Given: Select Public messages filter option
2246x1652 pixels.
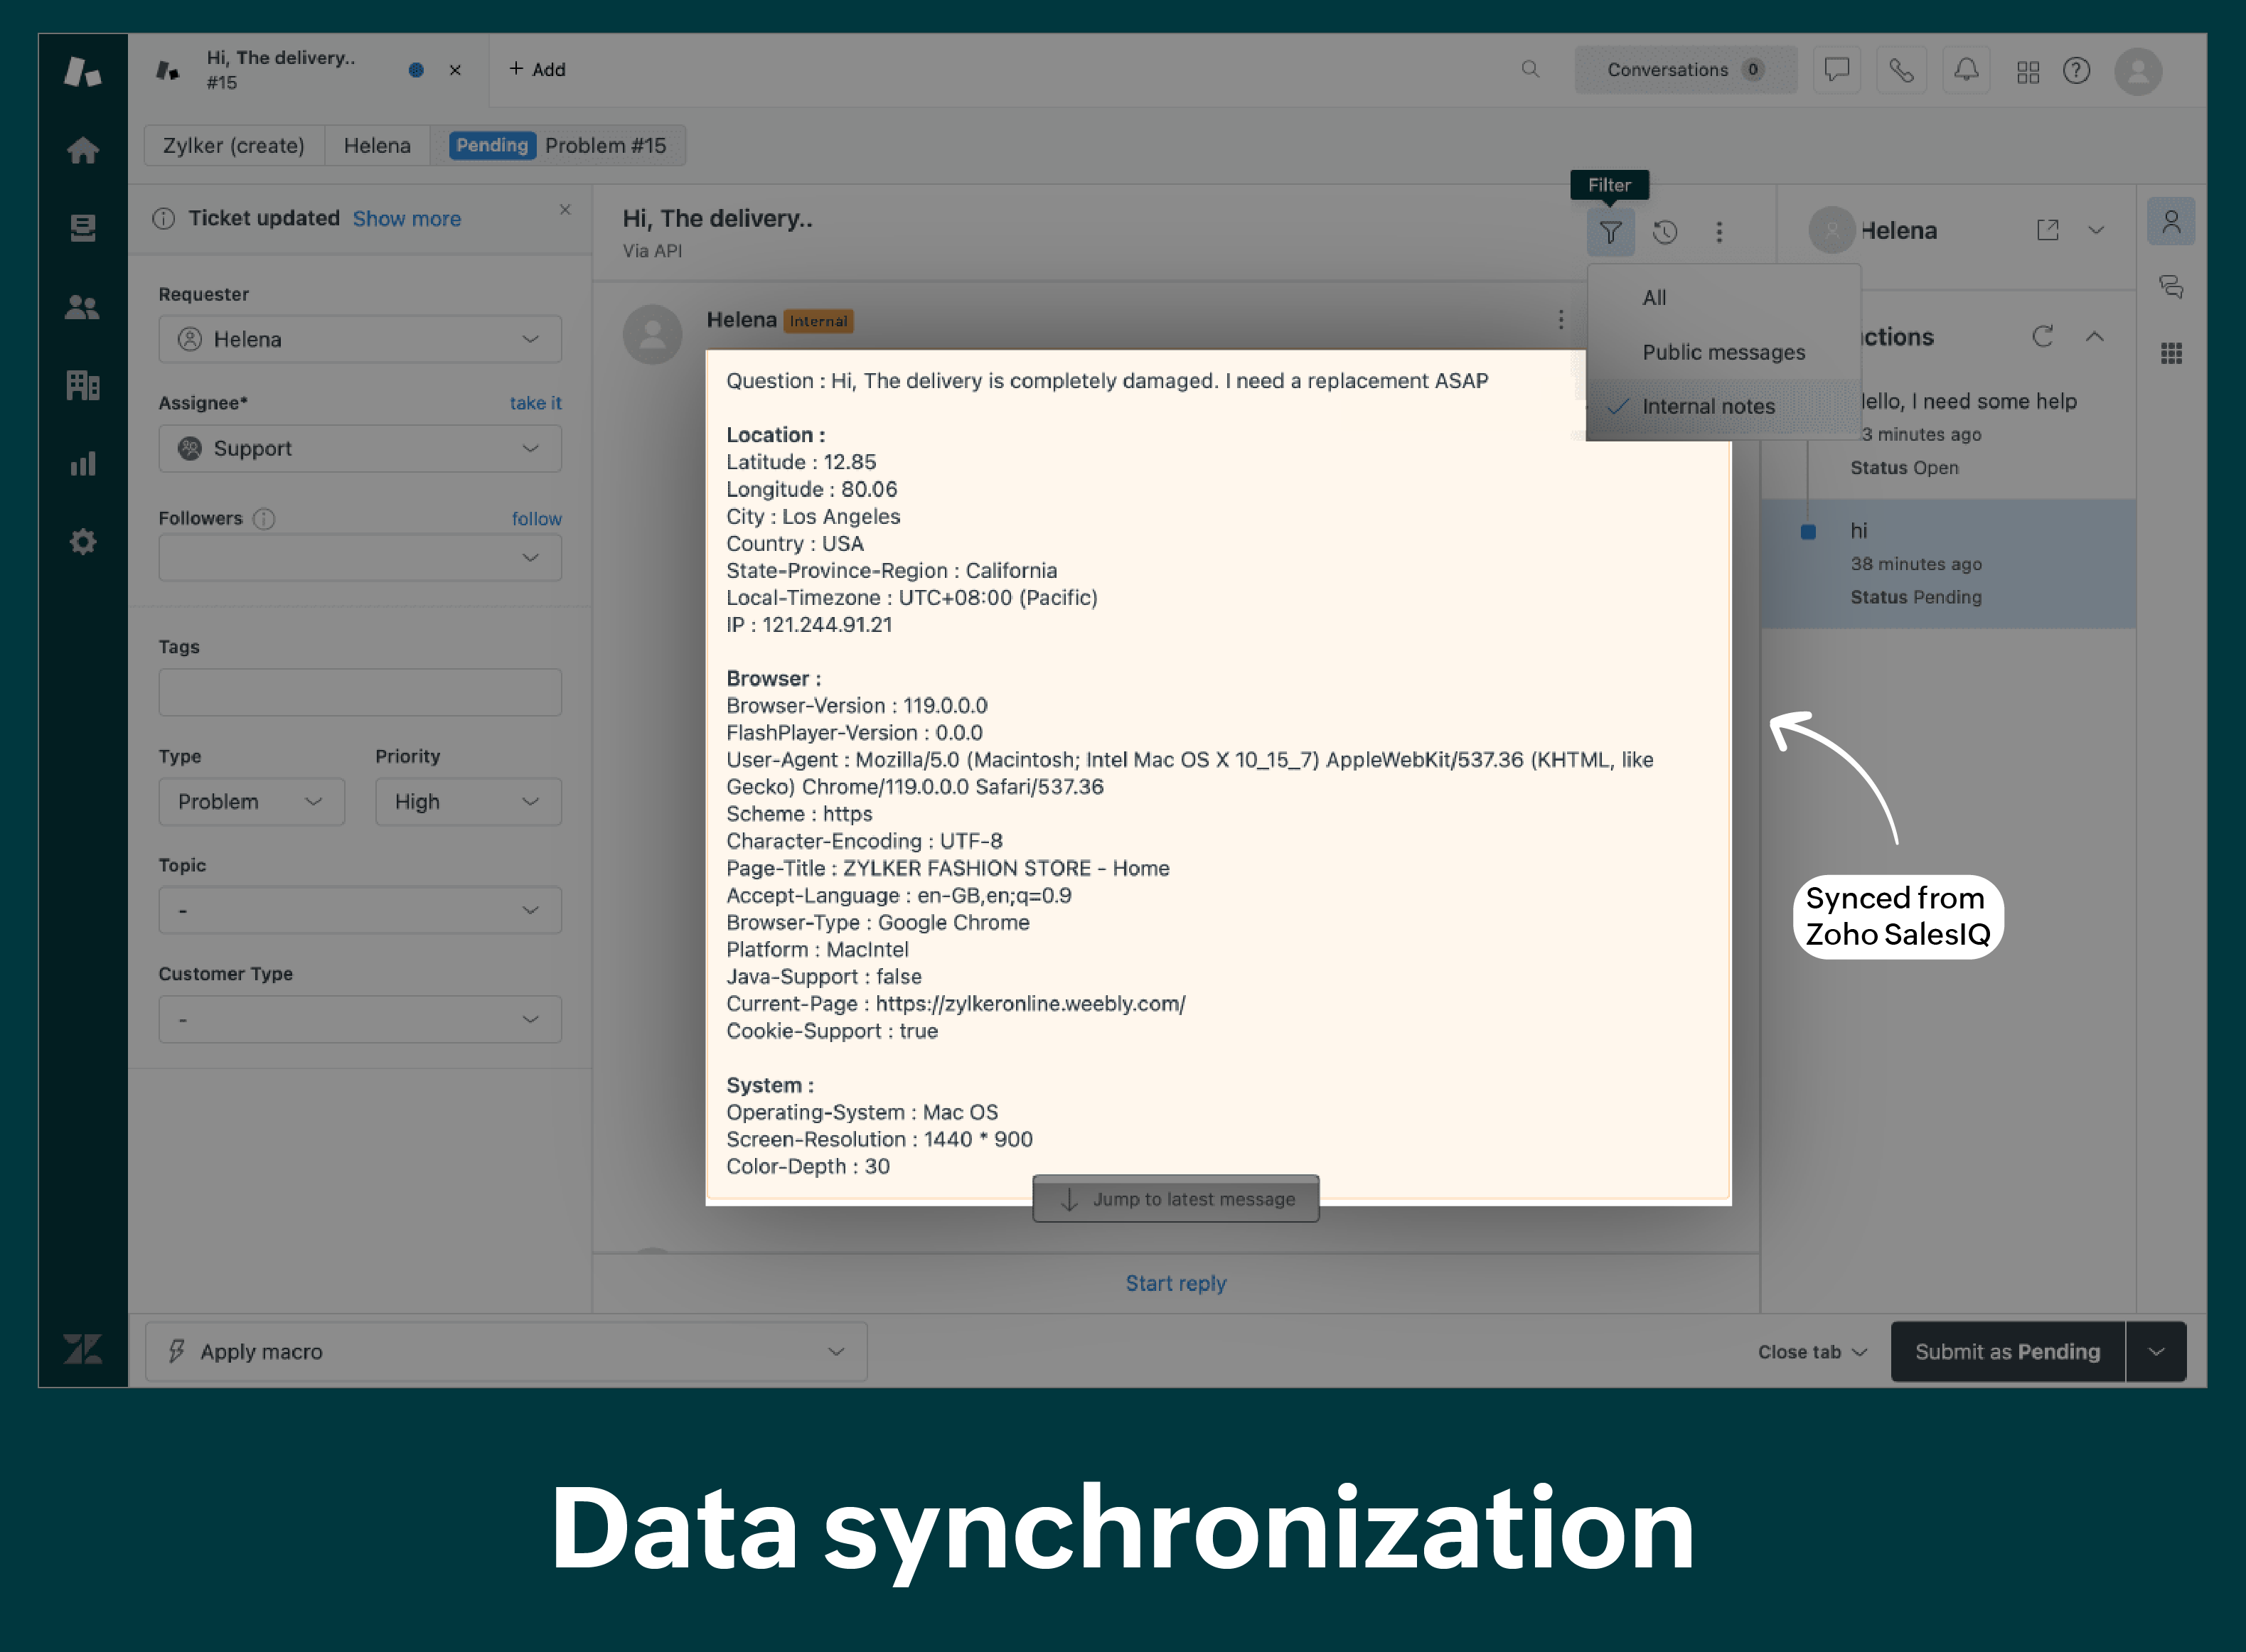Looking at the screenshot, I should pos(1723,352).
